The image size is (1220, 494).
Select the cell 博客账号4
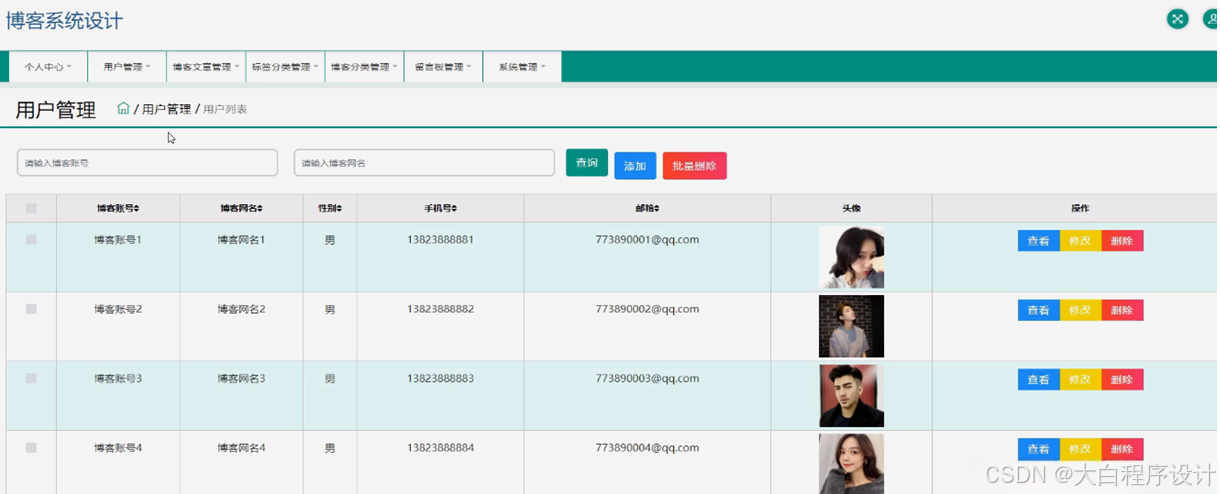coord(118,448)
